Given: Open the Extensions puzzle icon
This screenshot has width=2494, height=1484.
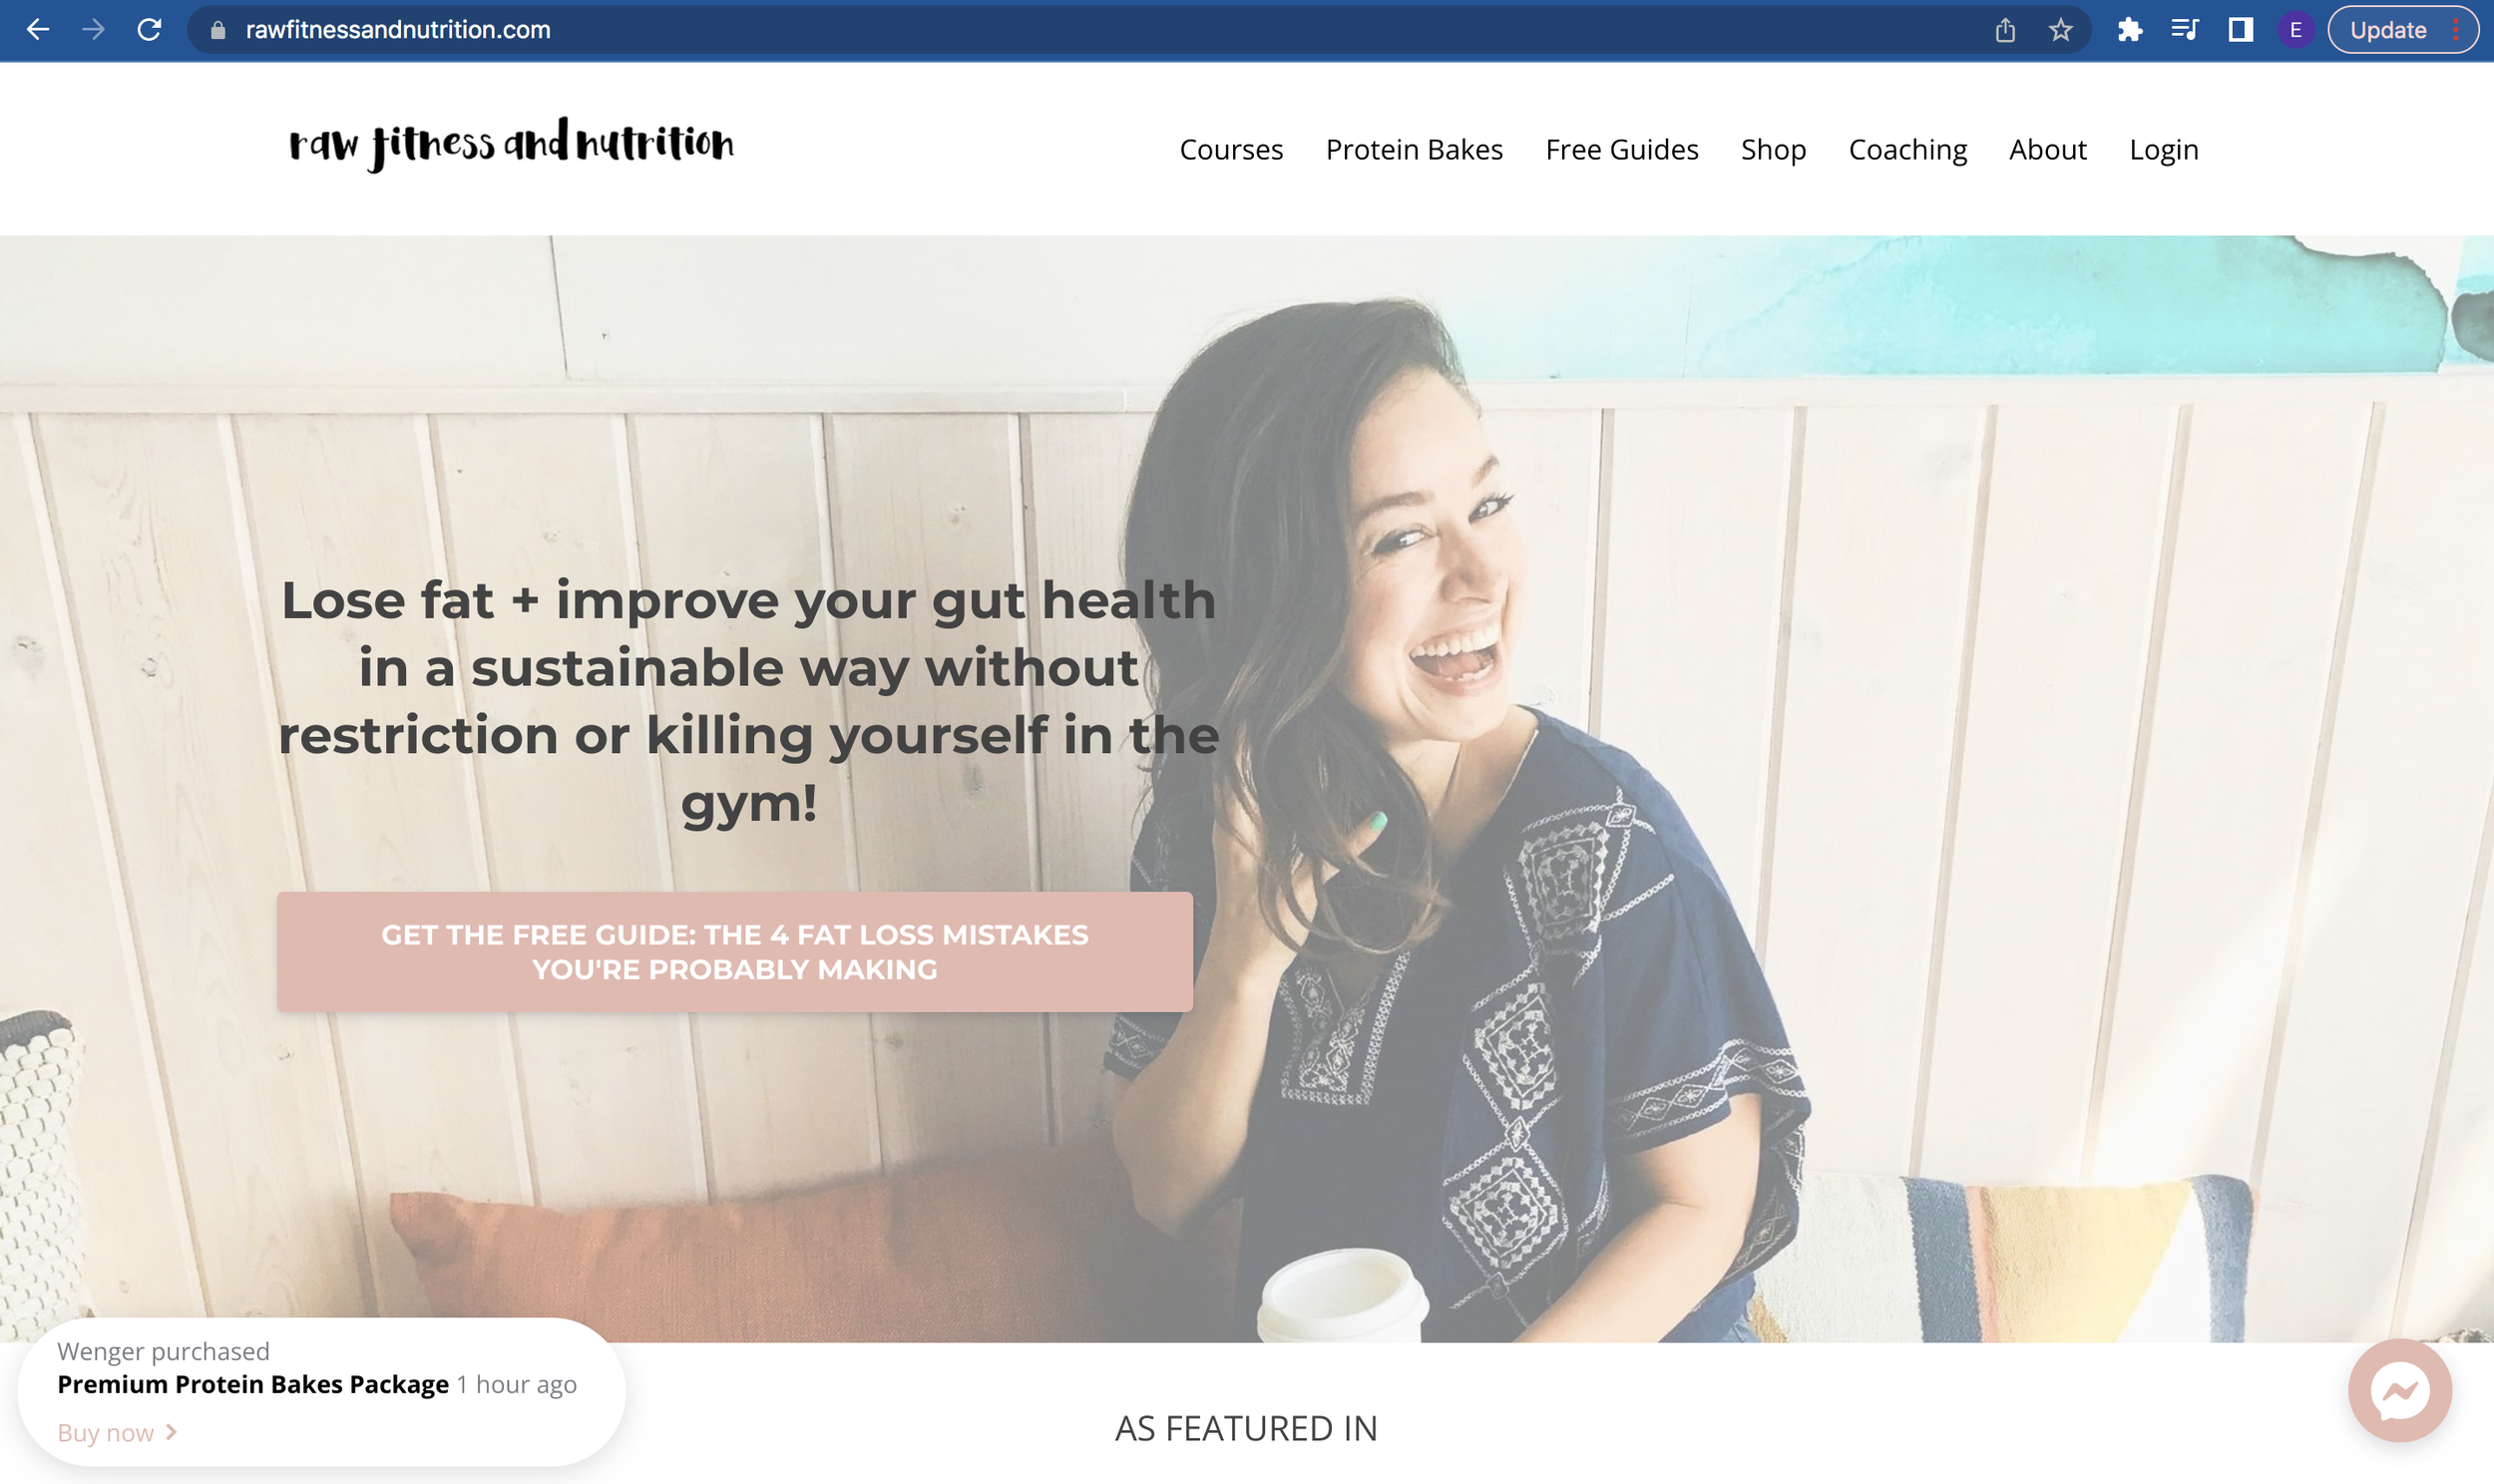Looking at the screenshot, I should 2130,30.
